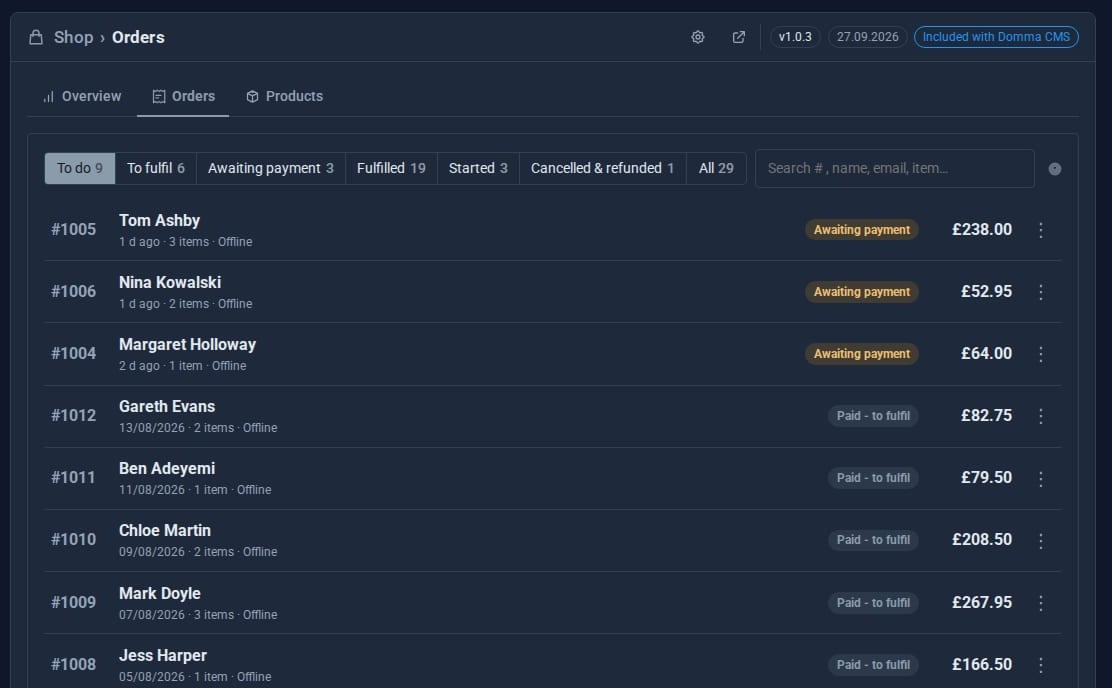Image resolution: width=1112 pixels, height=688 pixels.
Task: Show Started orders filter
Action: click(x=478, y=168)
